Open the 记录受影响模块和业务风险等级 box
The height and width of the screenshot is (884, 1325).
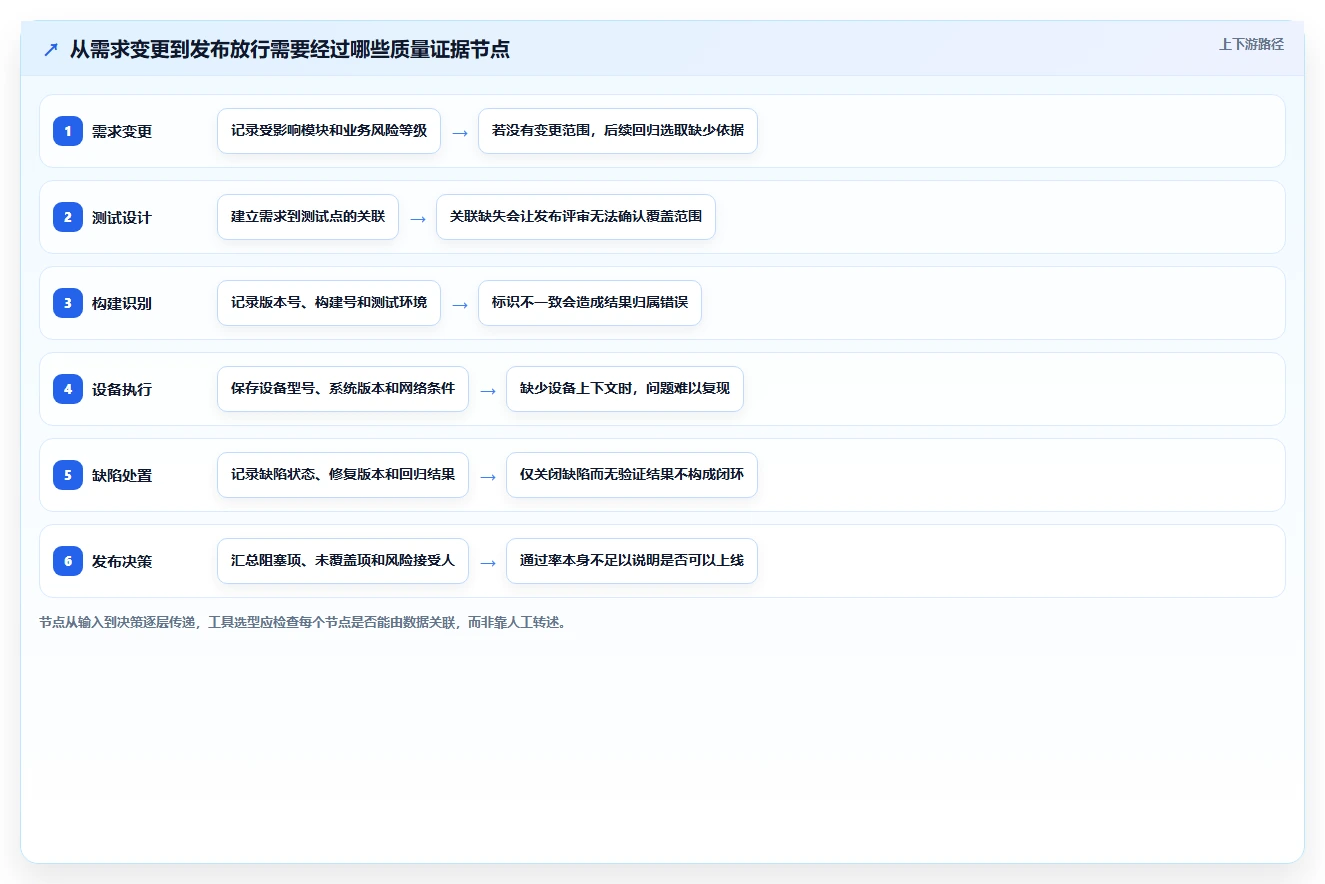(329, 131)
